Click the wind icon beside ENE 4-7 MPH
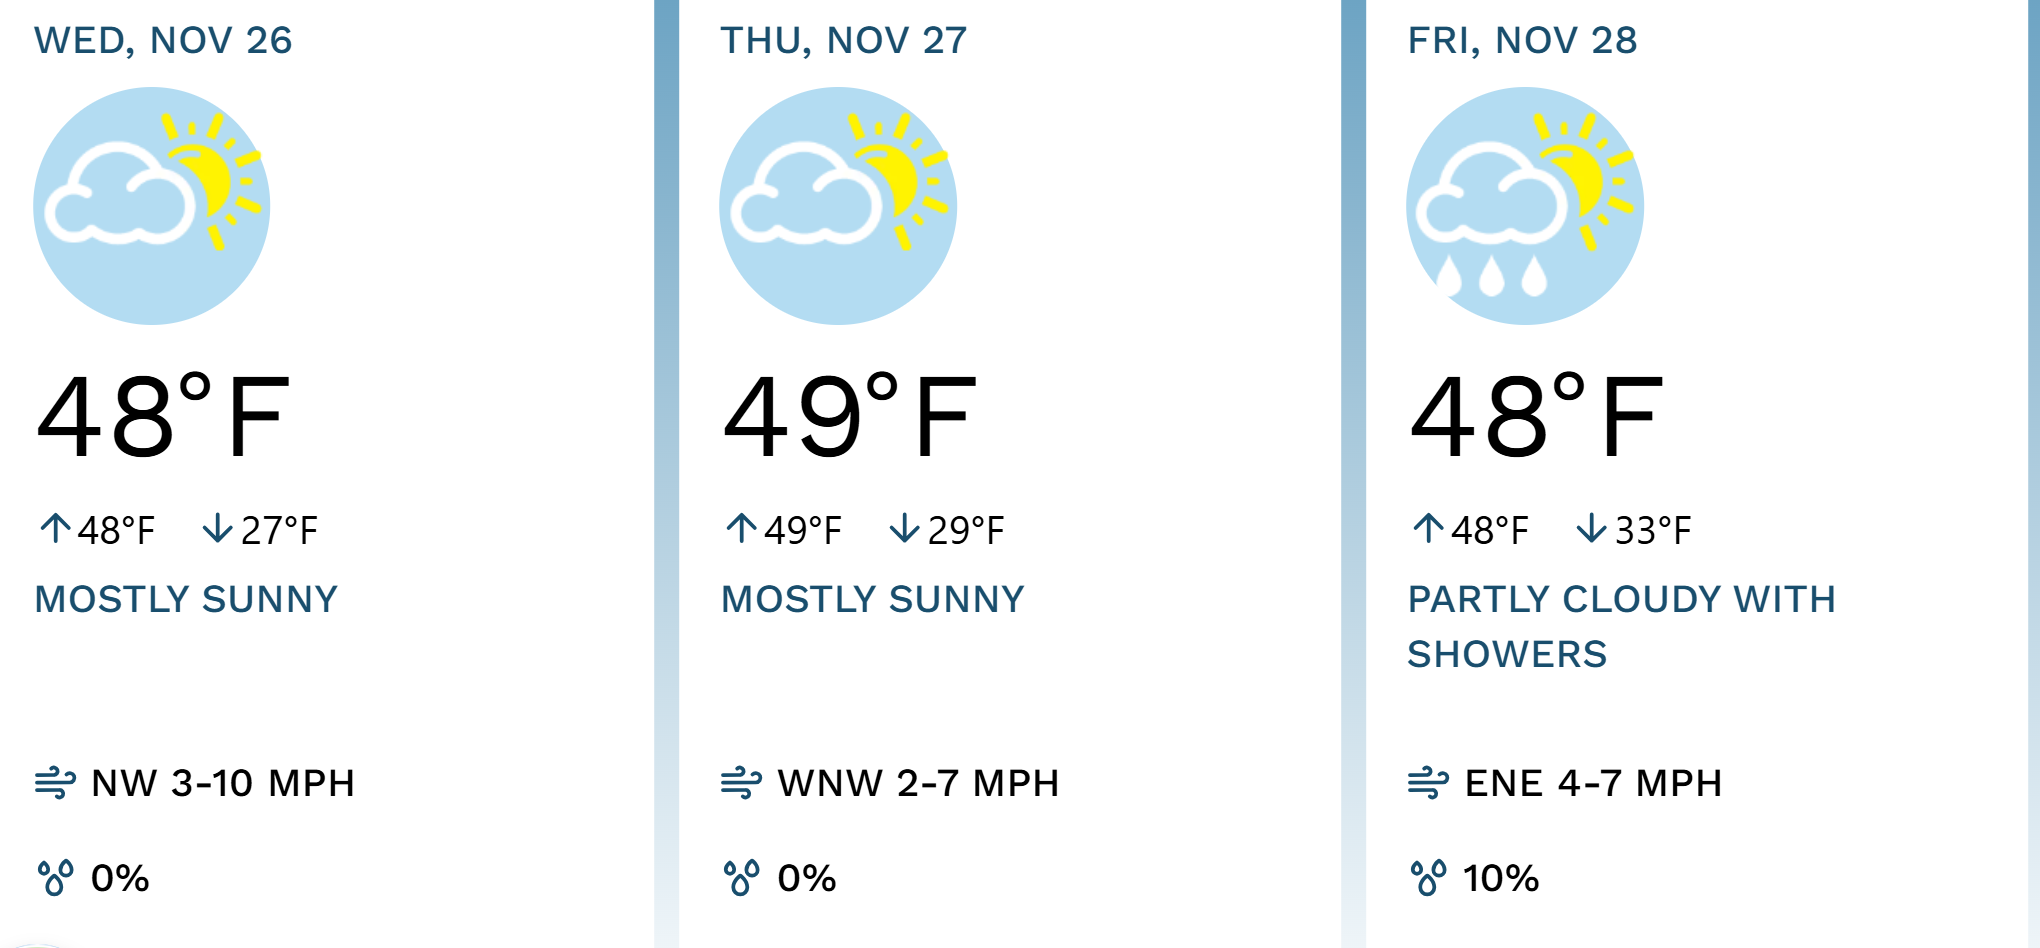This screenshot has height=948, width=2040. point(1428,783)
